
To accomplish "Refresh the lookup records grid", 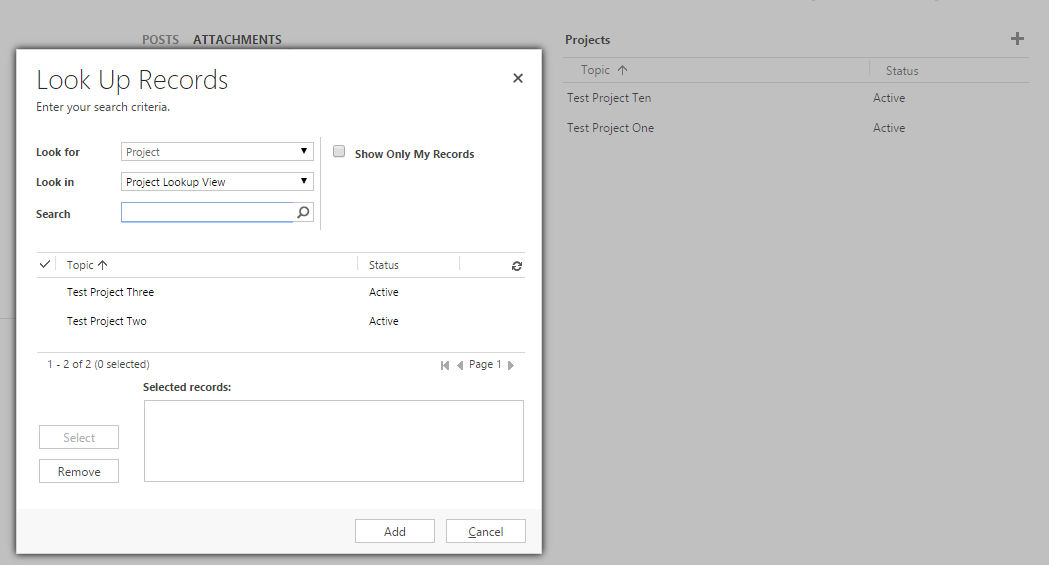I will 517,266.
